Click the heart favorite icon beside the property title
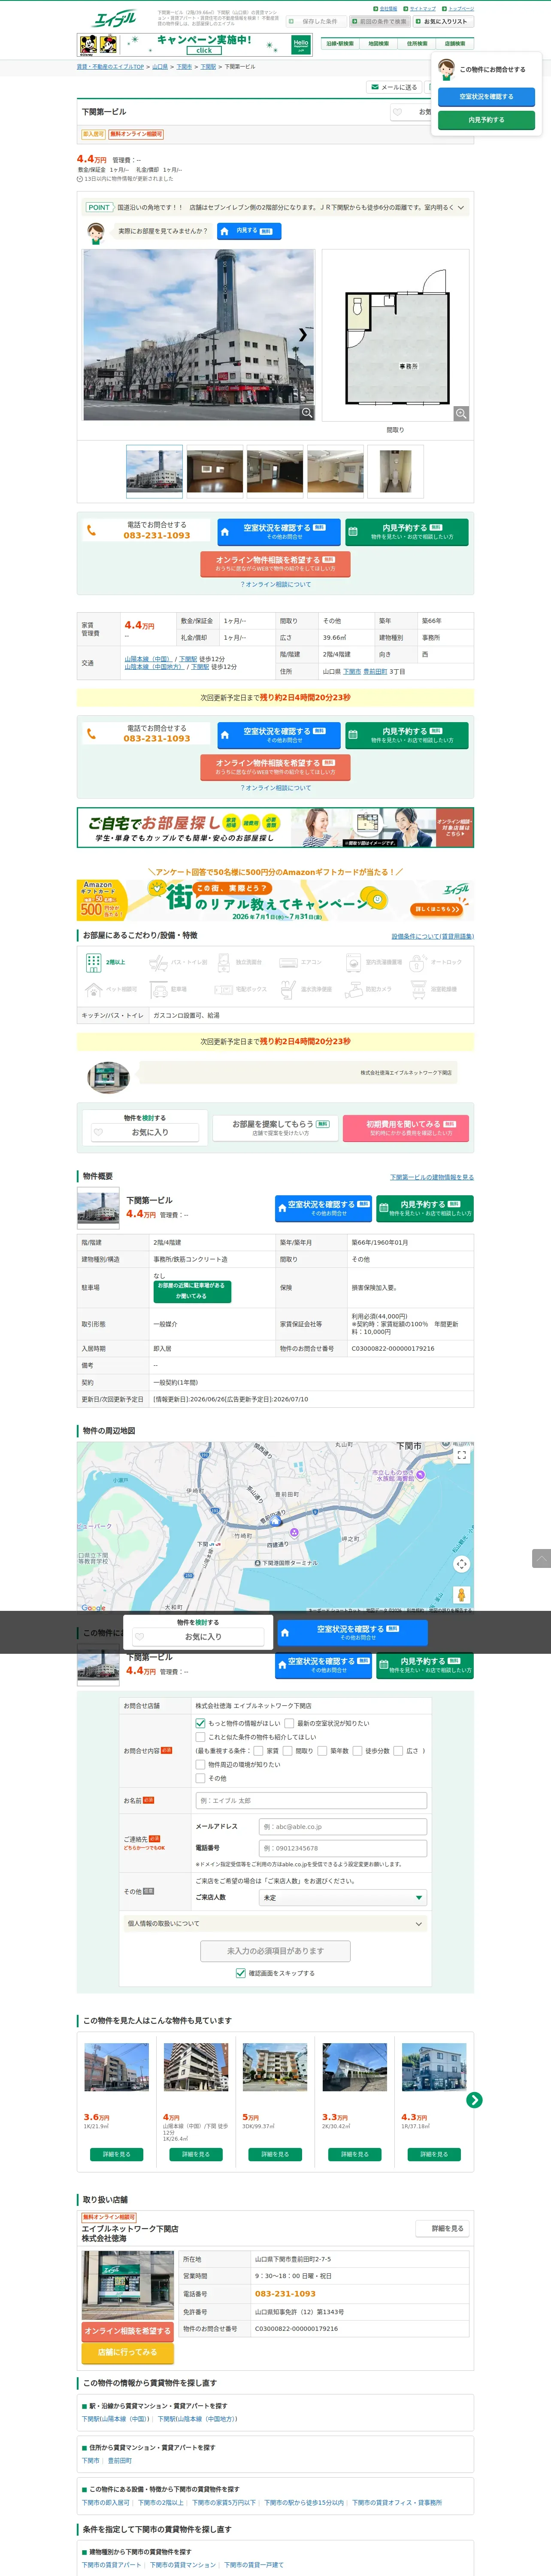Image resolution: width=551 pixels, height=2576 pixels. tap(397, 112)
